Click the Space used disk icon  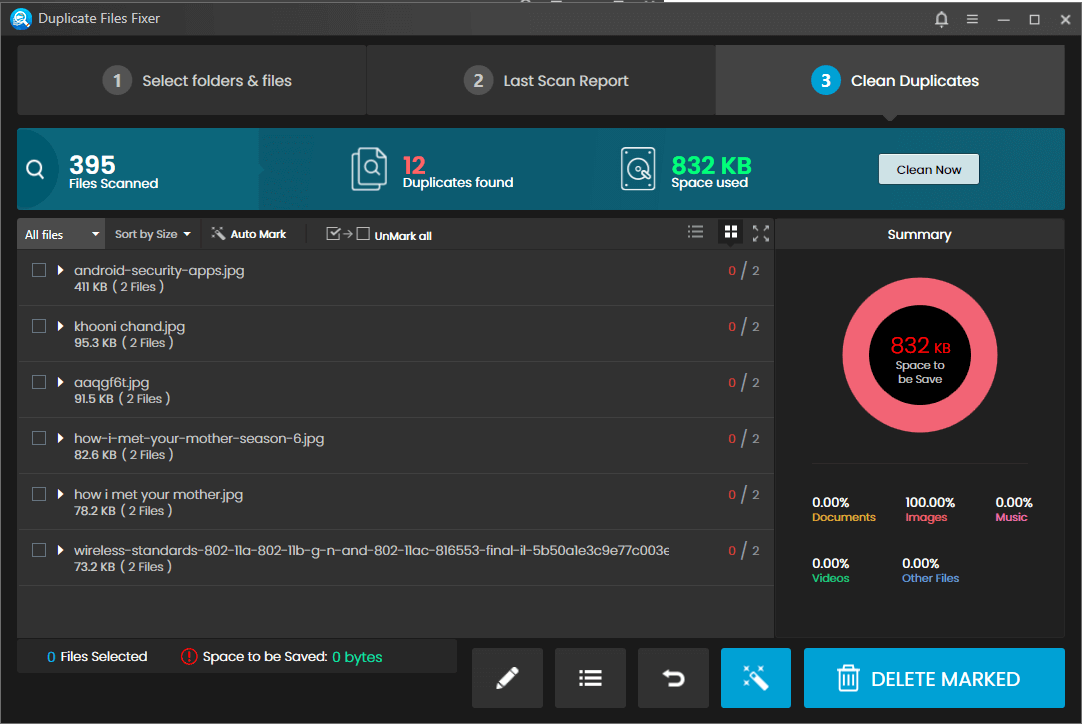click(638, 169)
